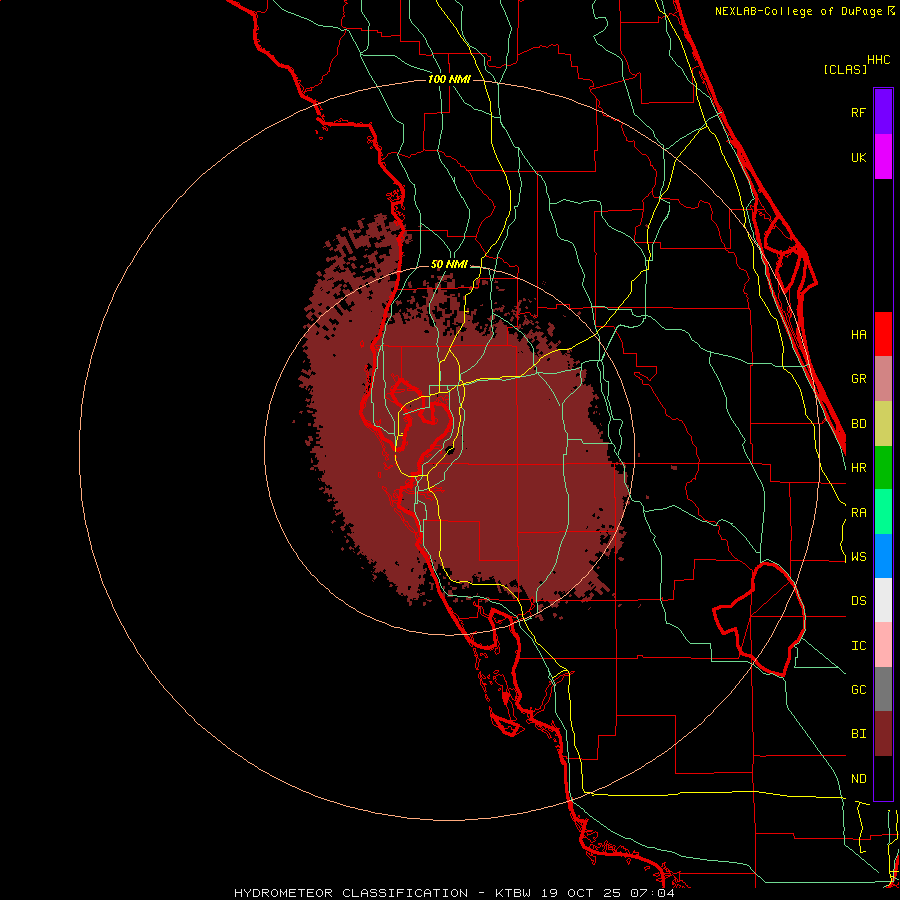
Task: Click the "HHC" product code text
Action: coord(878,60)
